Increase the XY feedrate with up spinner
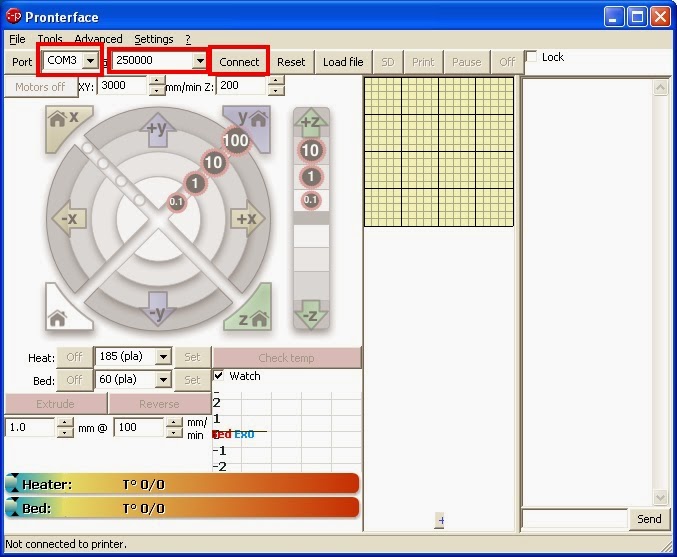This screenshot has width=677, height=557. click(x=157, y=81)
